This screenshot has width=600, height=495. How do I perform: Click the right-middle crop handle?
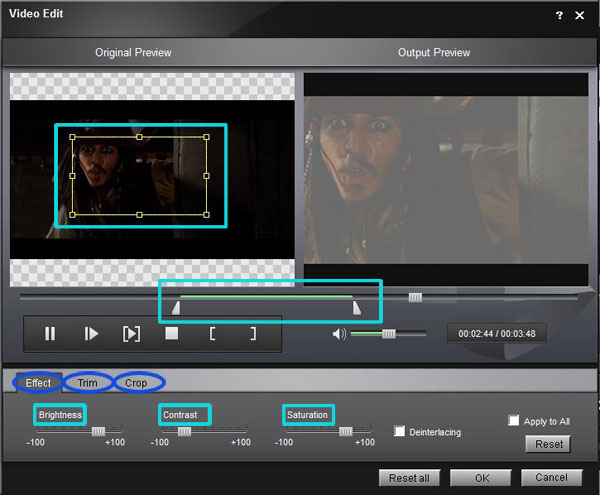206,176
